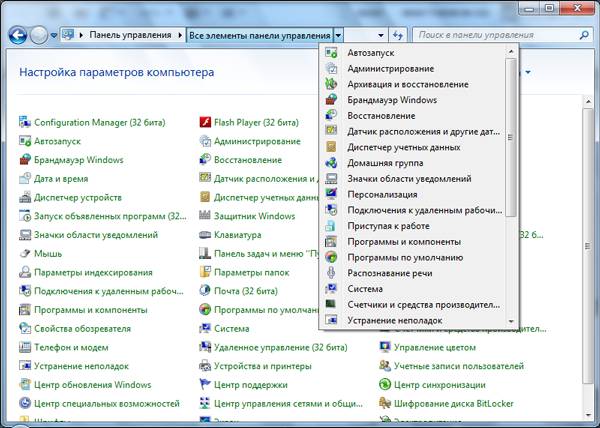Open Запуск объявленных программ (32... link
The width and height of the screenshot is (600, 428).
pyautogui.click(x=110, y=216)
